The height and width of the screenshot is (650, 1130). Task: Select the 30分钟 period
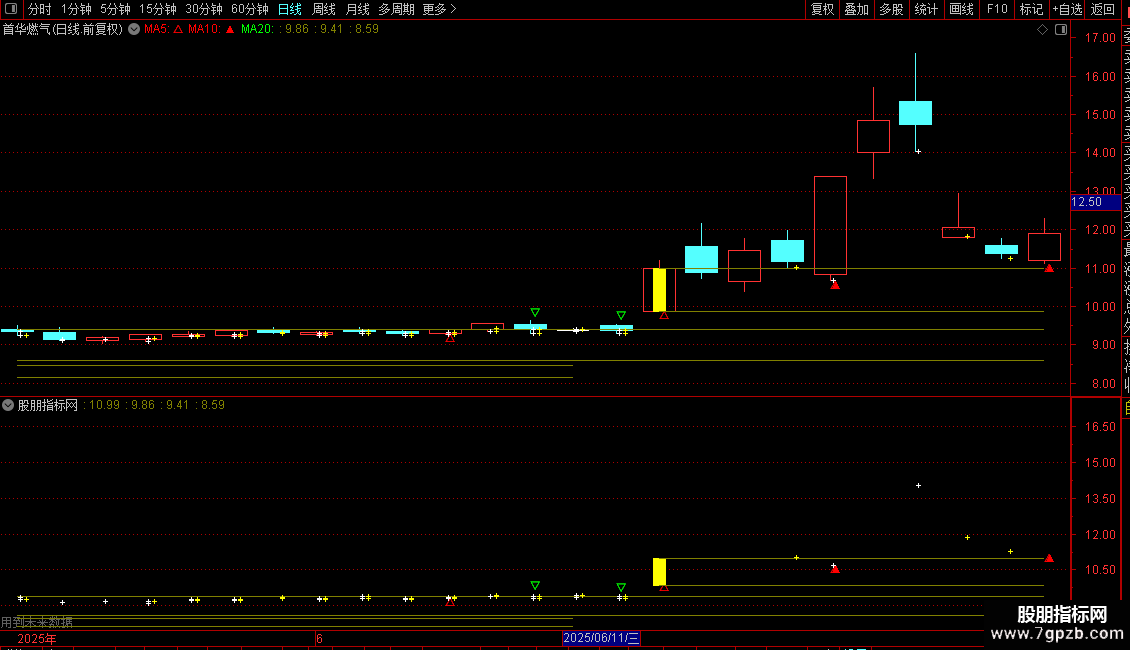(204, 9)
